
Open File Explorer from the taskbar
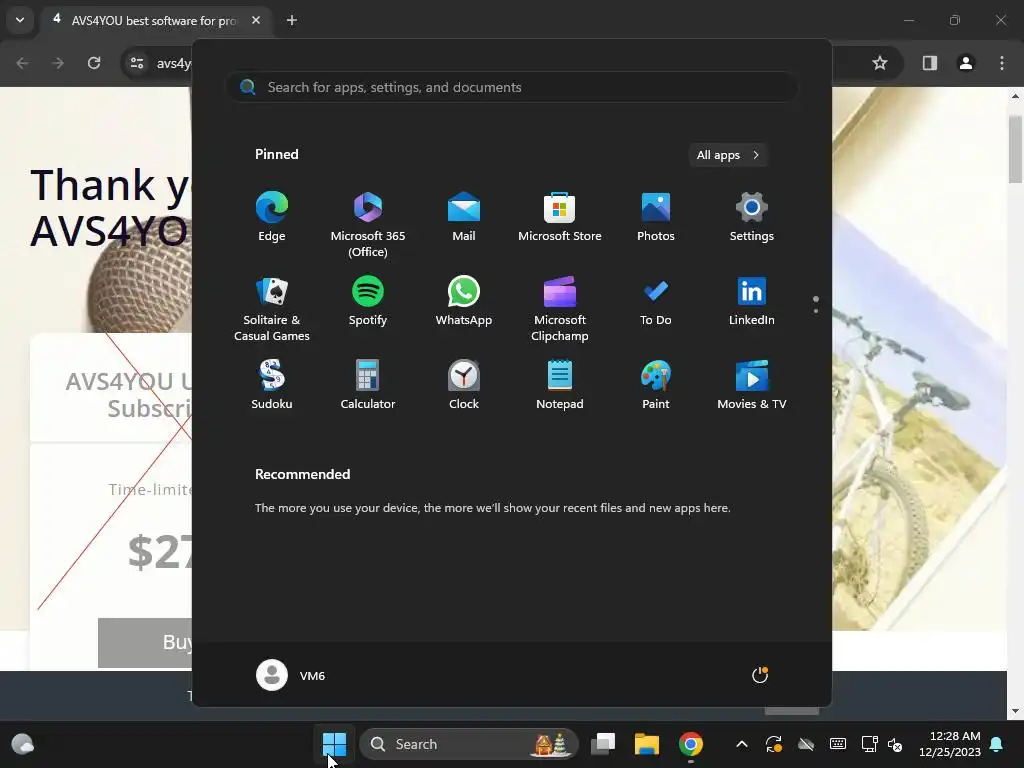coord(647,744)
